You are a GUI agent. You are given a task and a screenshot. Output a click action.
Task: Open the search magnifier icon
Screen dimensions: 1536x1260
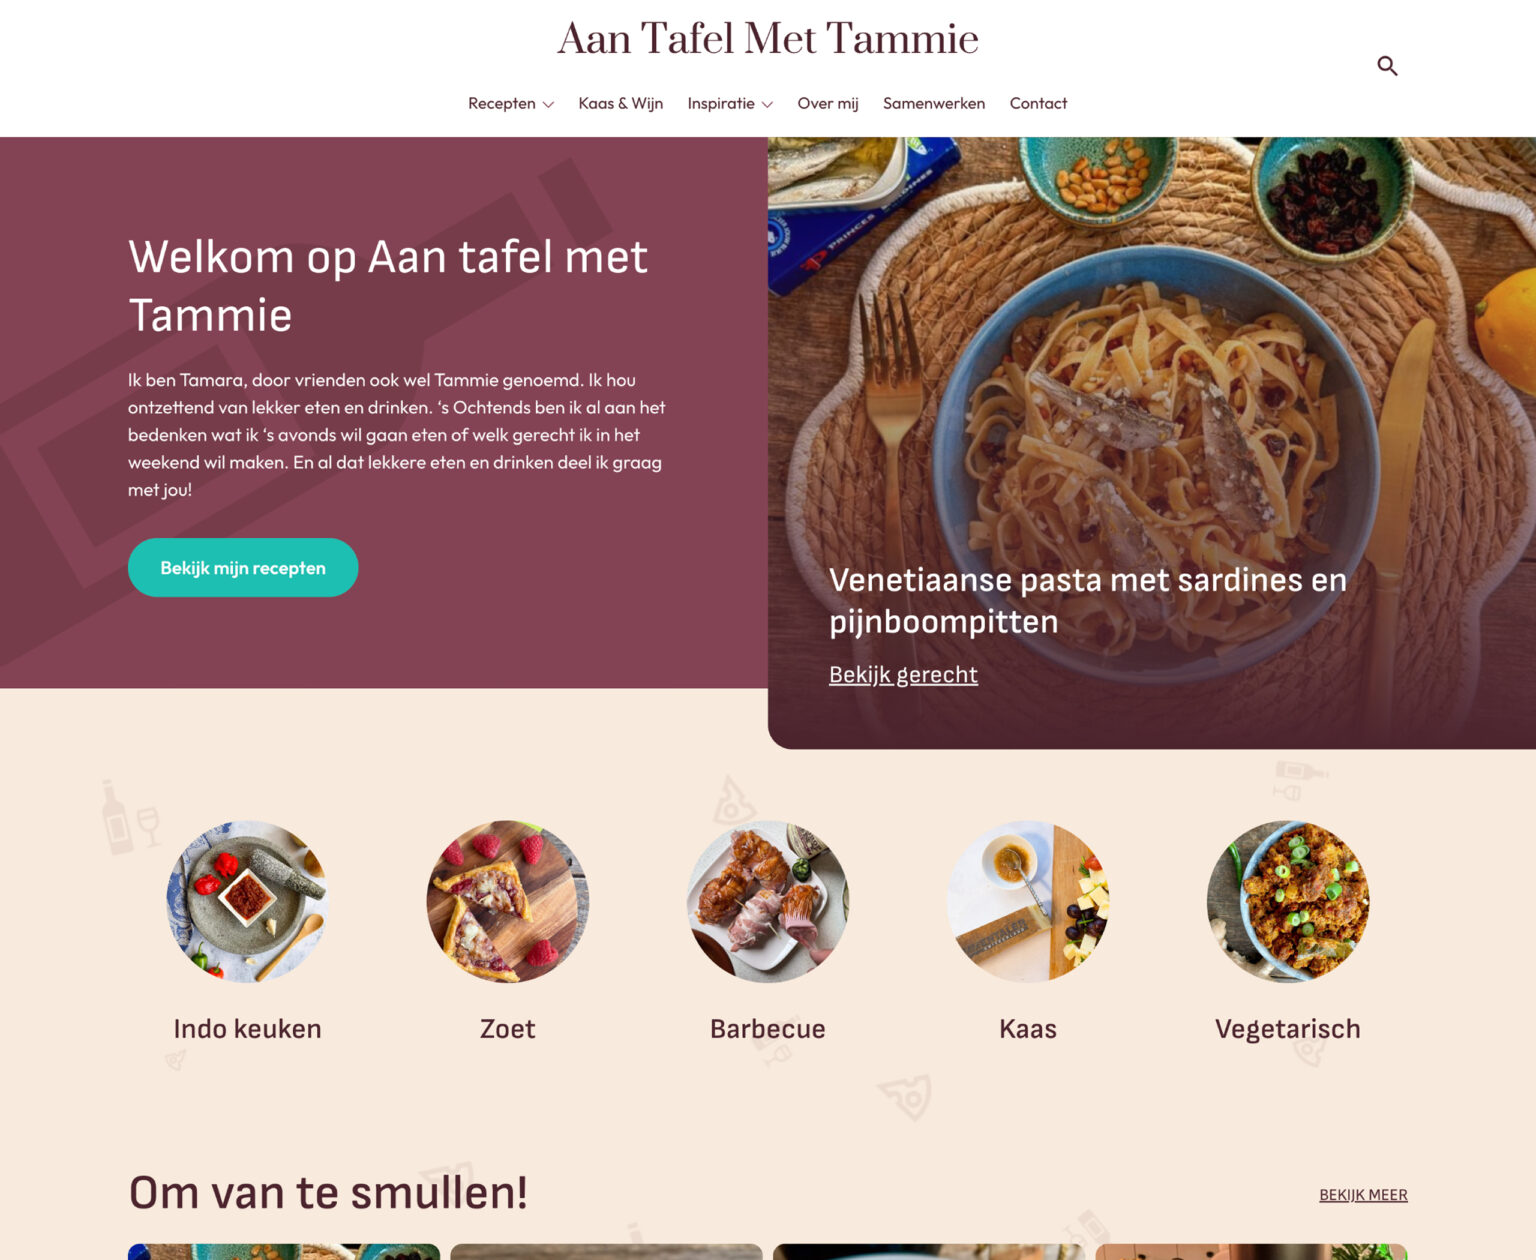tap(1387, 66)
